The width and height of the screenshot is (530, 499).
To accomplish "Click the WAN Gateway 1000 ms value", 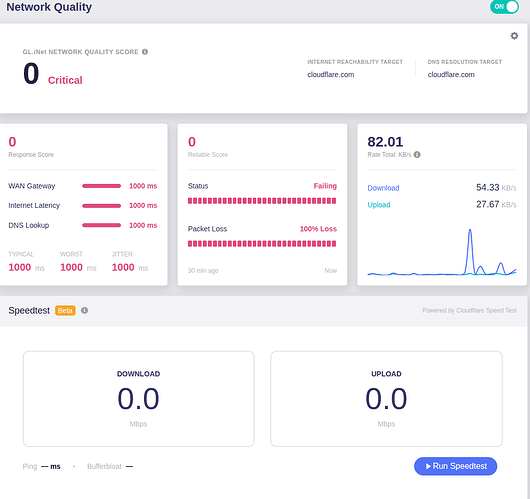I will [143, 186].
